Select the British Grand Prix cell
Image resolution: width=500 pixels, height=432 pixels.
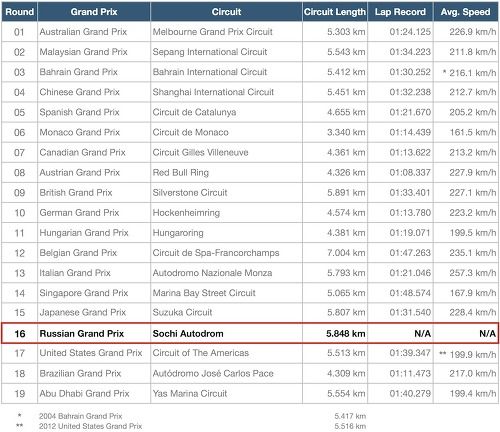click(x=94, y=192)
